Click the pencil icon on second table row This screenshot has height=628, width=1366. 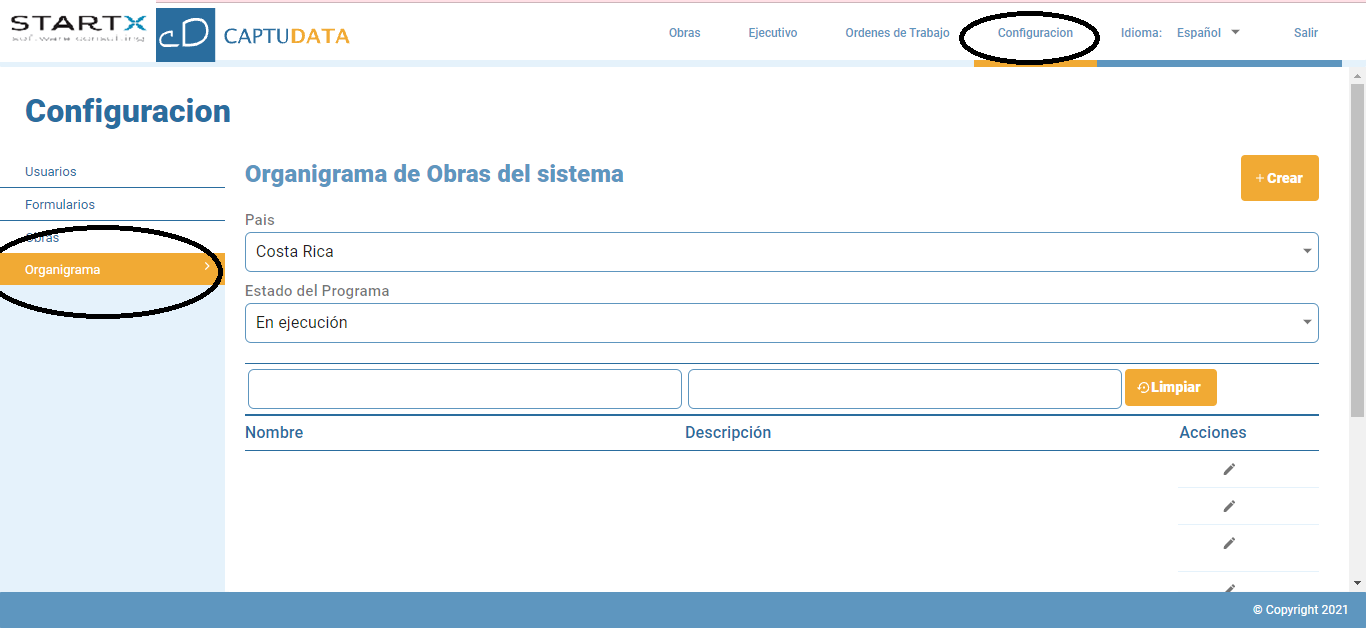[1229, 506]
